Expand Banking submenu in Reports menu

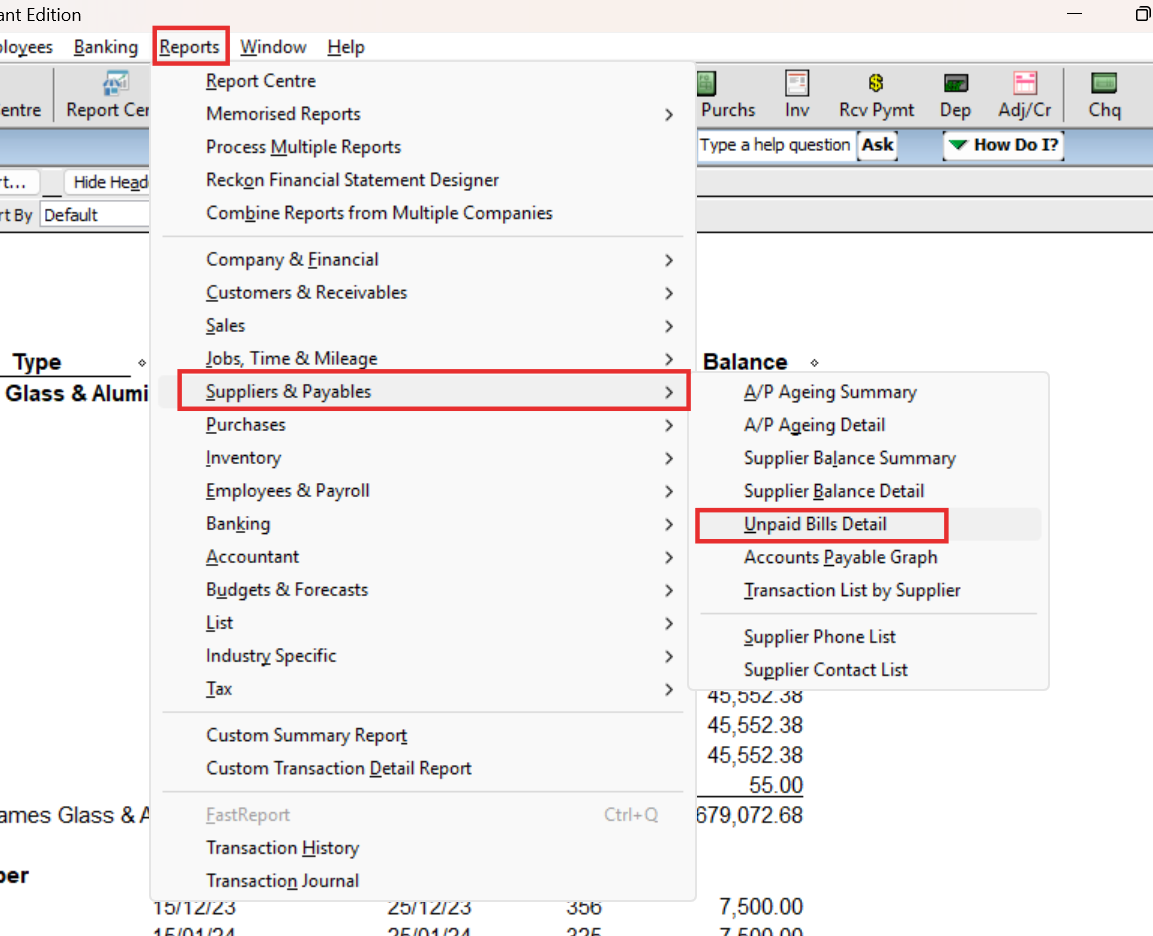pyautogui.click(x=423, y=524)
